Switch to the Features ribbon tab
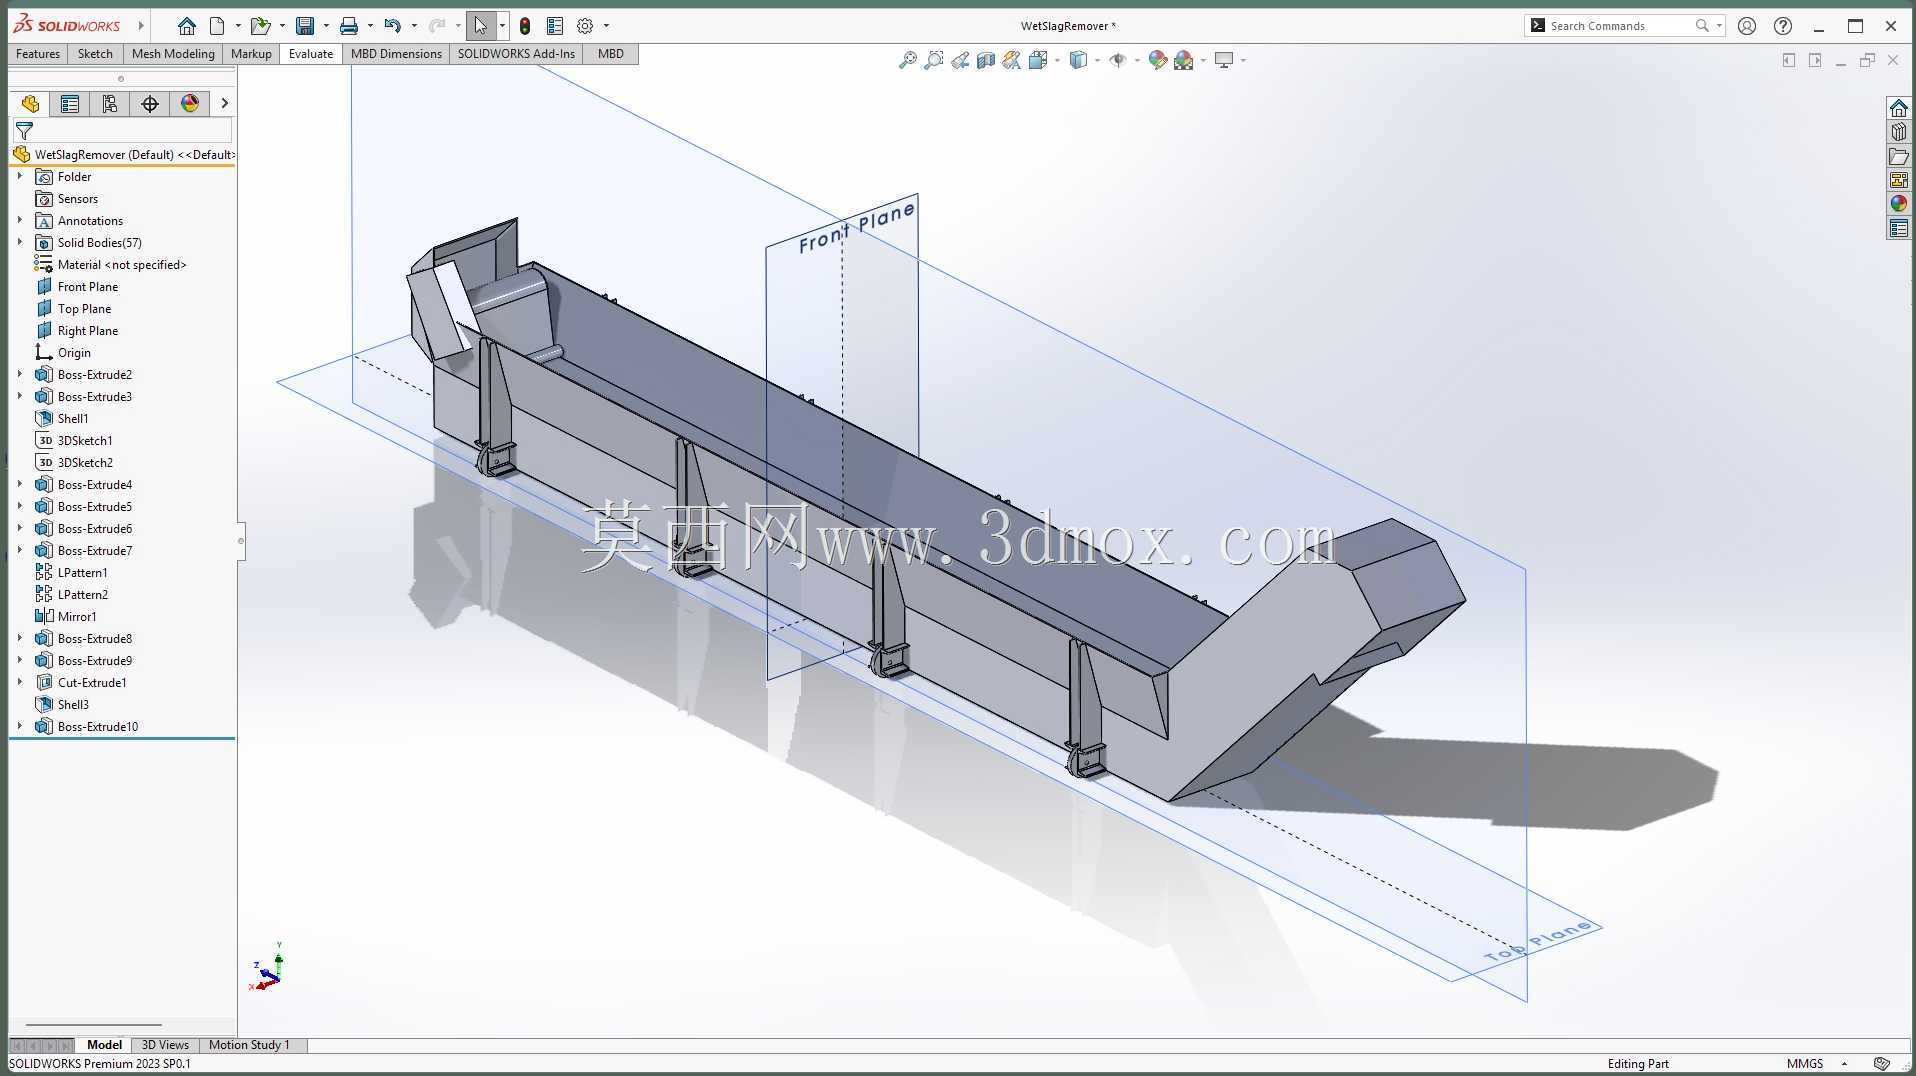This screenshot has height=1076, width=1916. click(x=38, y=54)
